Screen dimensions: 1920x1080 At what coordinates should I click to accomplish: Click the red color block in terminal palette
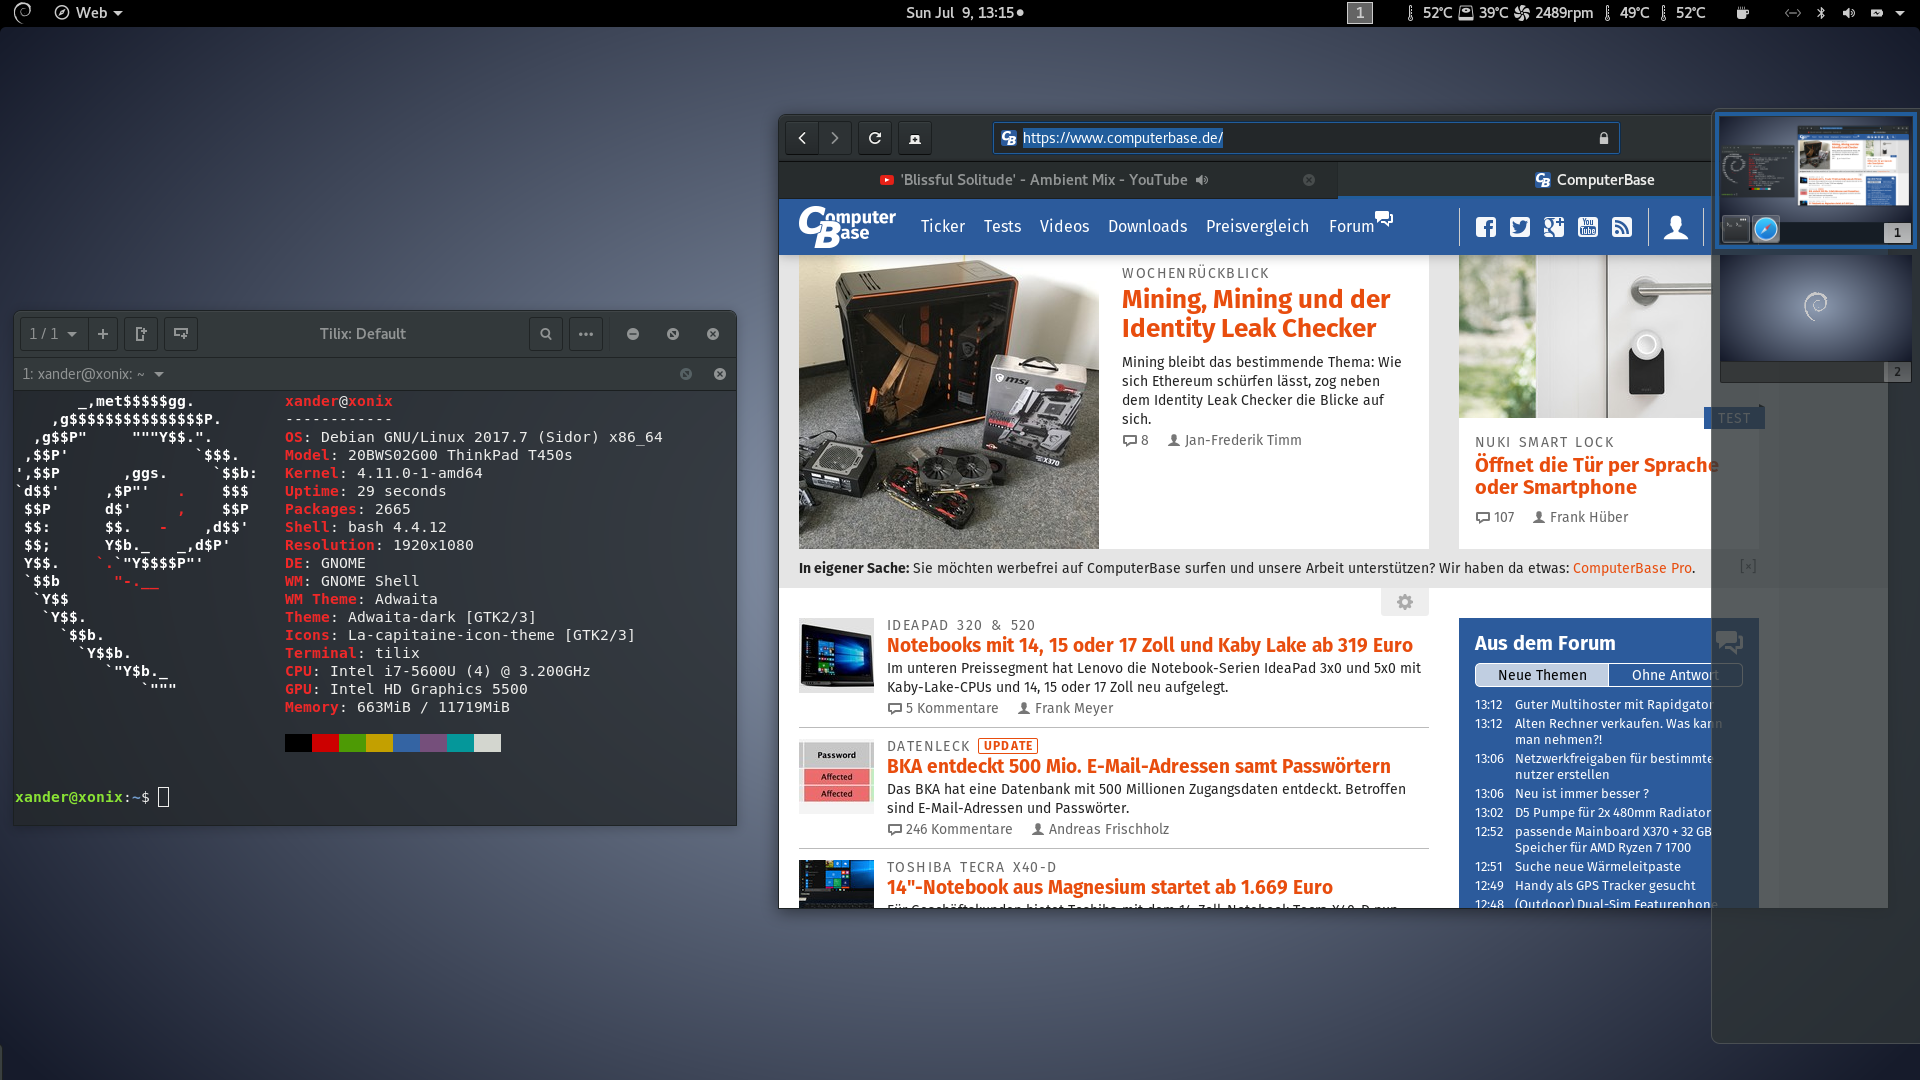tap(325, 743)
